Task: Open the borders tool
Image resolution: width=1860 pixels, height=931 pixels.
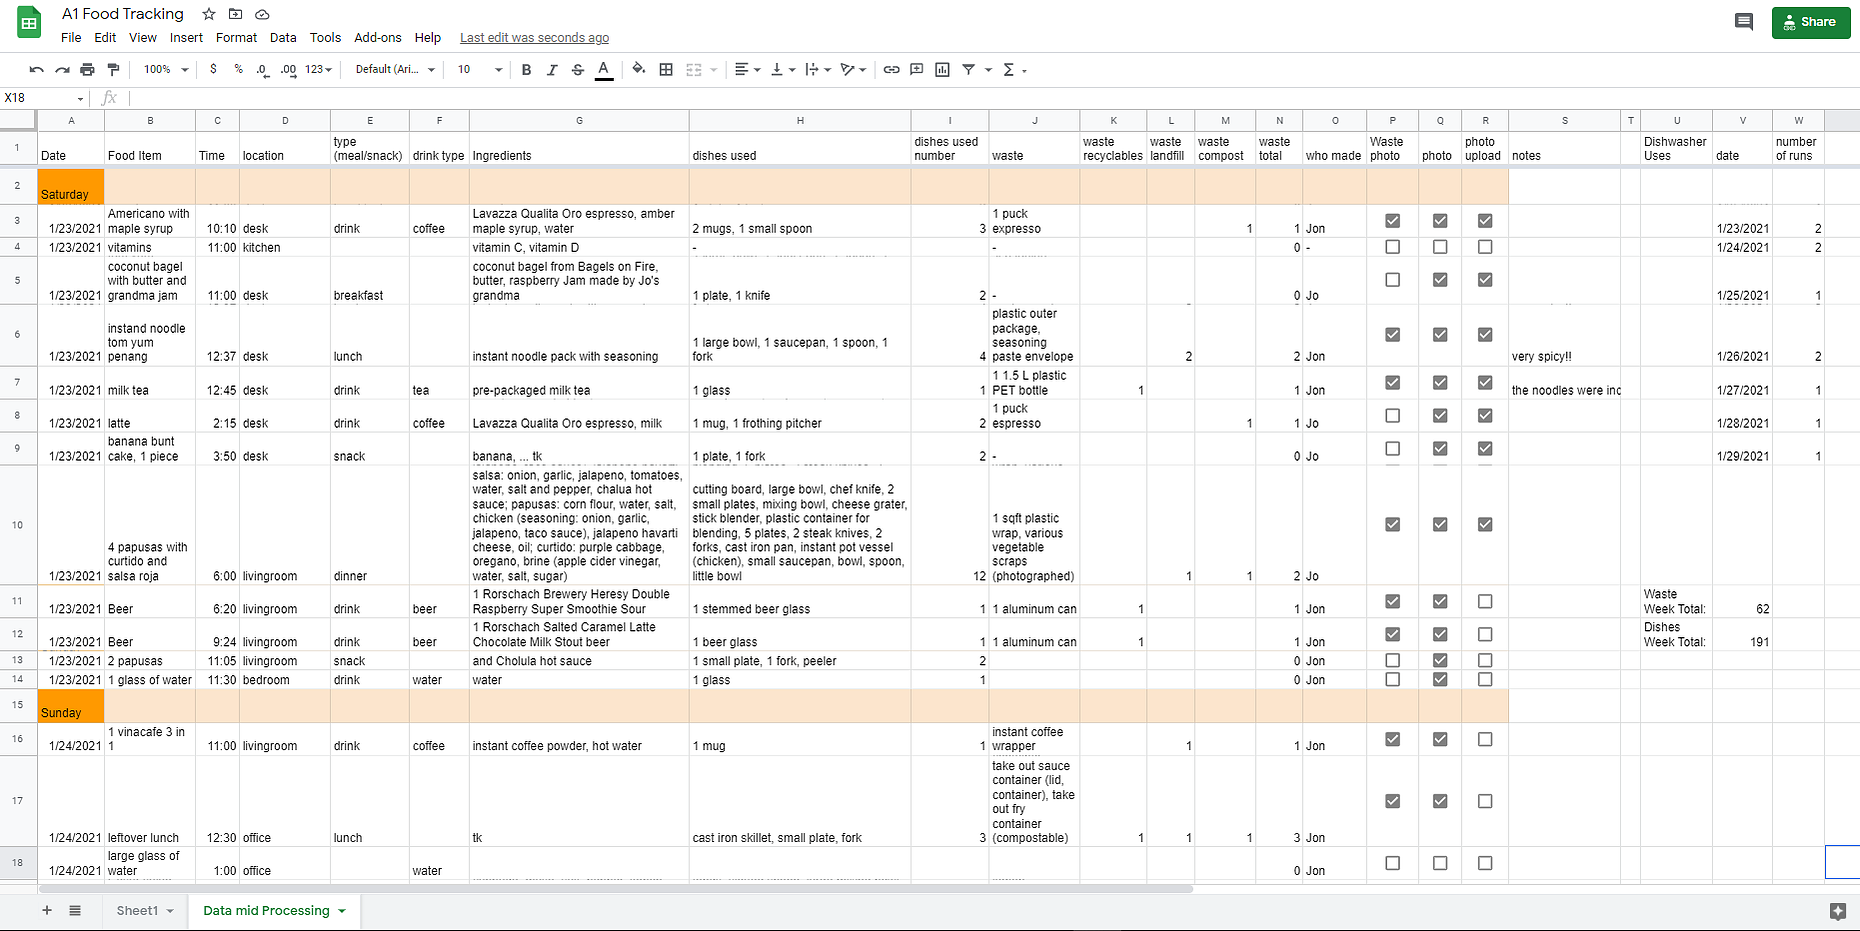Action: (666, 70)
